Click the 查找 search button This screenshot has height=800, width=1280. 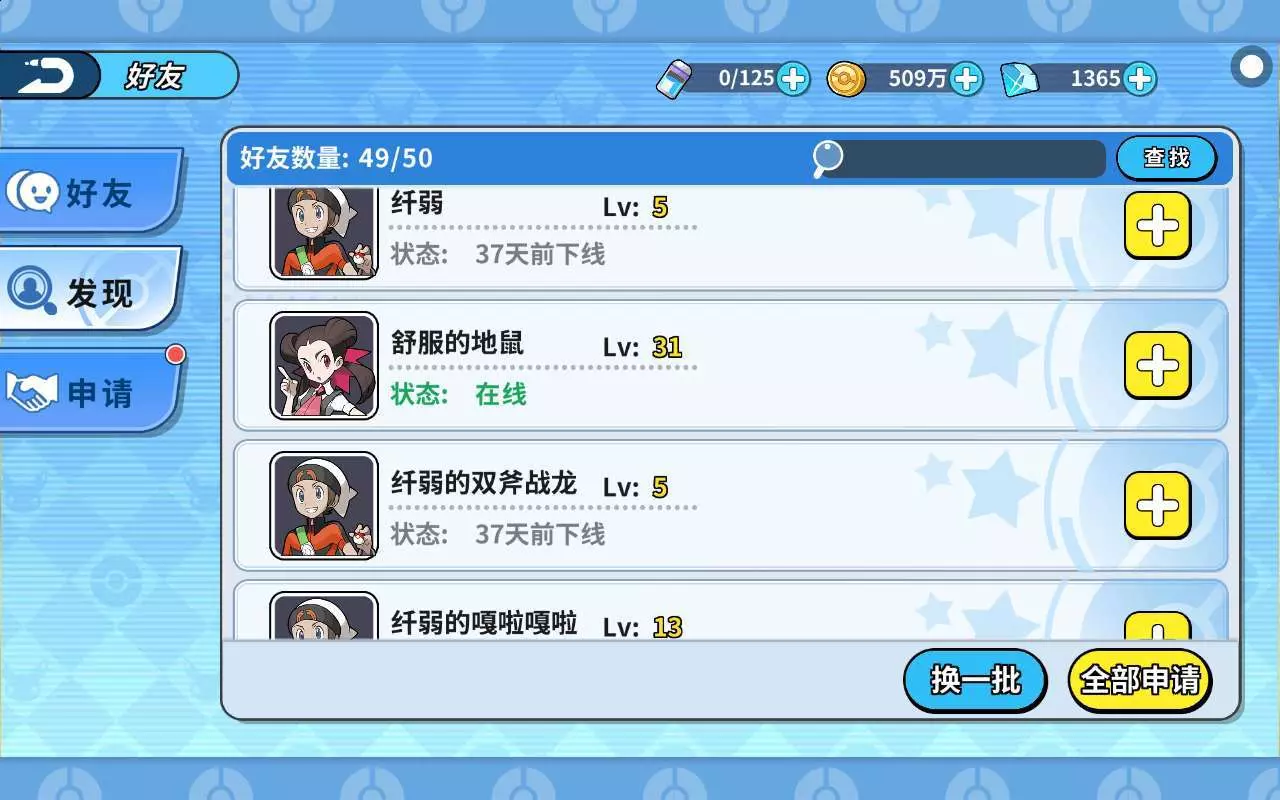pos(1166,158)
